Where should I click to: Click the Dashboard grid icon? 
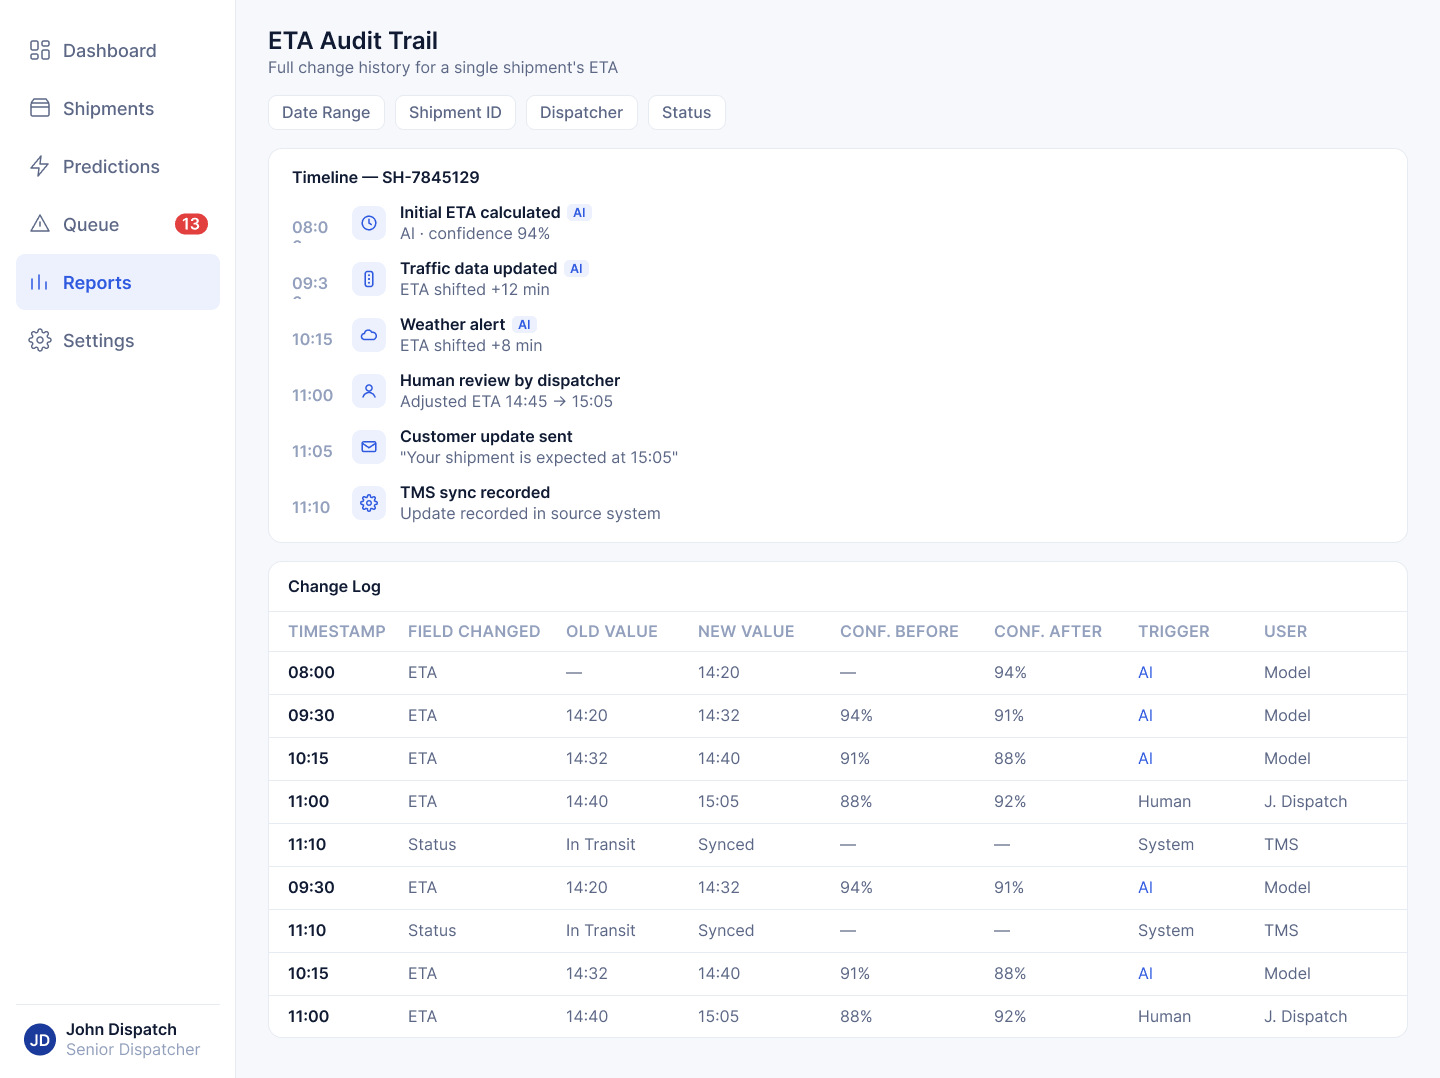40,50
